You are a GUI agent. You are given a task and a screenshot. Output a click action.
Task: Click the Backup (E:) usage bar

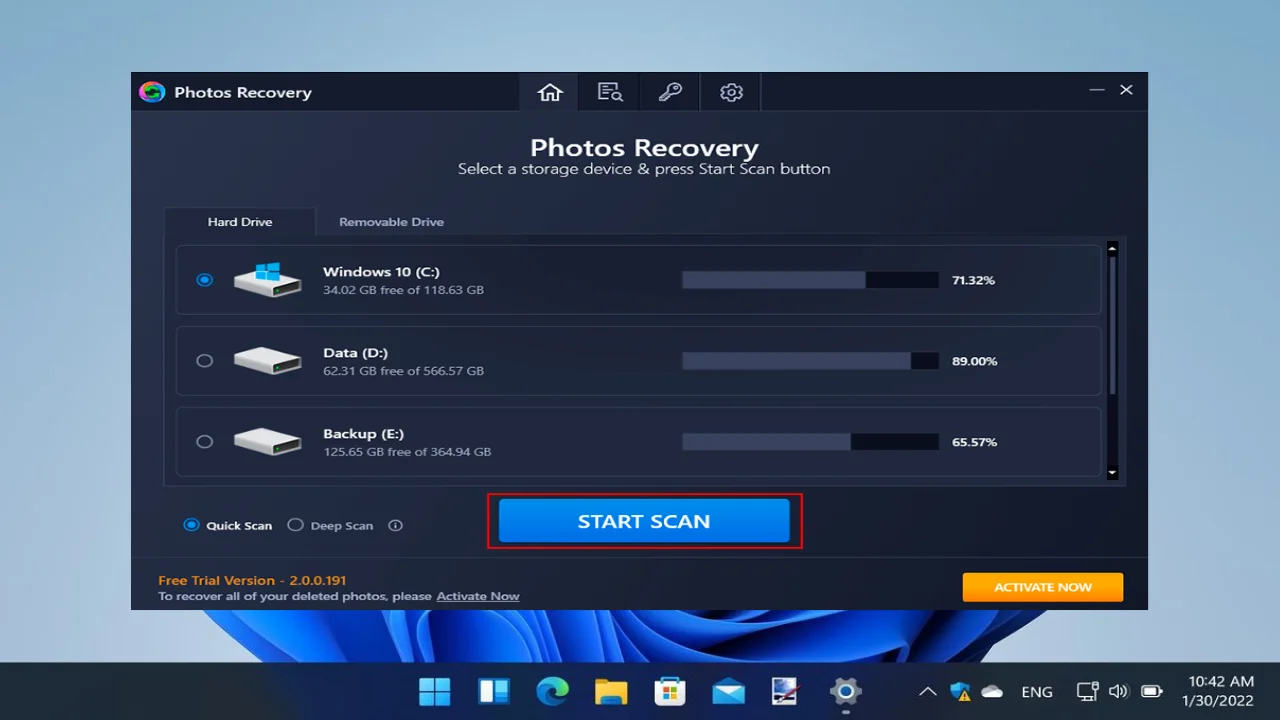click(810, 442)
